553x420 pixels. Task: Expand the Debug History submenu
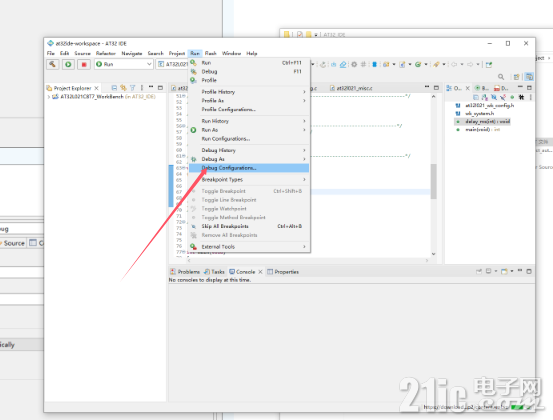pos(249,150)
